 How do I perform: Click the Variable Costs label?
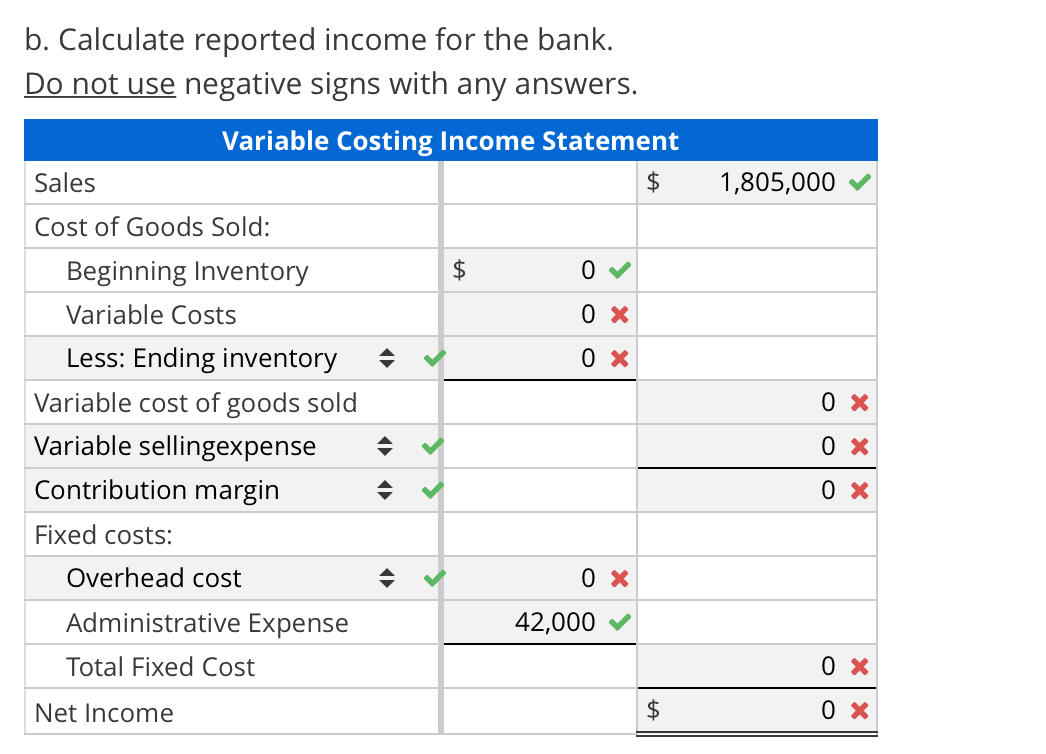point(151,315)
